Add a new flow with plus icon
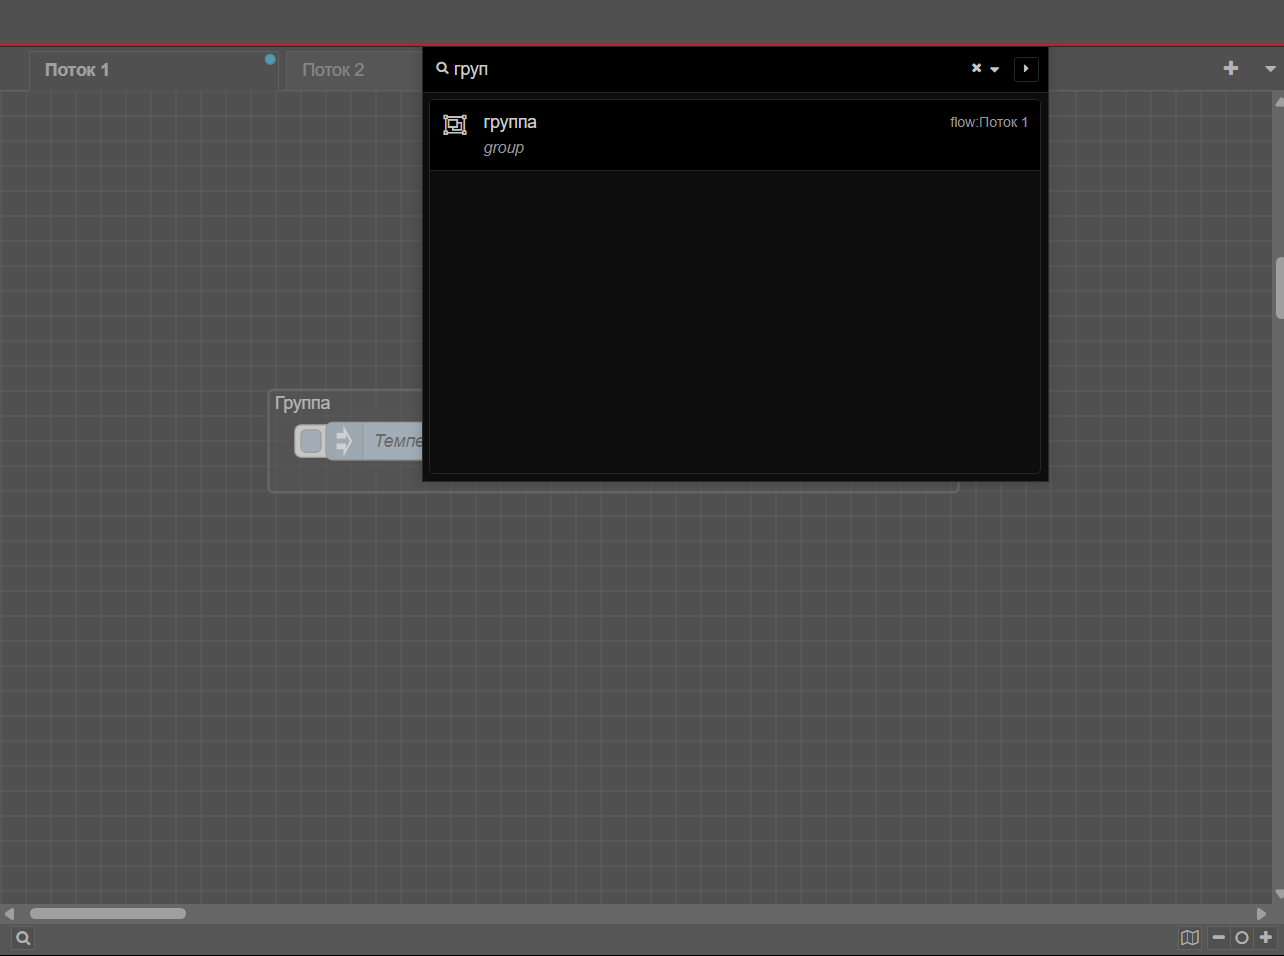 pos(1230,68)
